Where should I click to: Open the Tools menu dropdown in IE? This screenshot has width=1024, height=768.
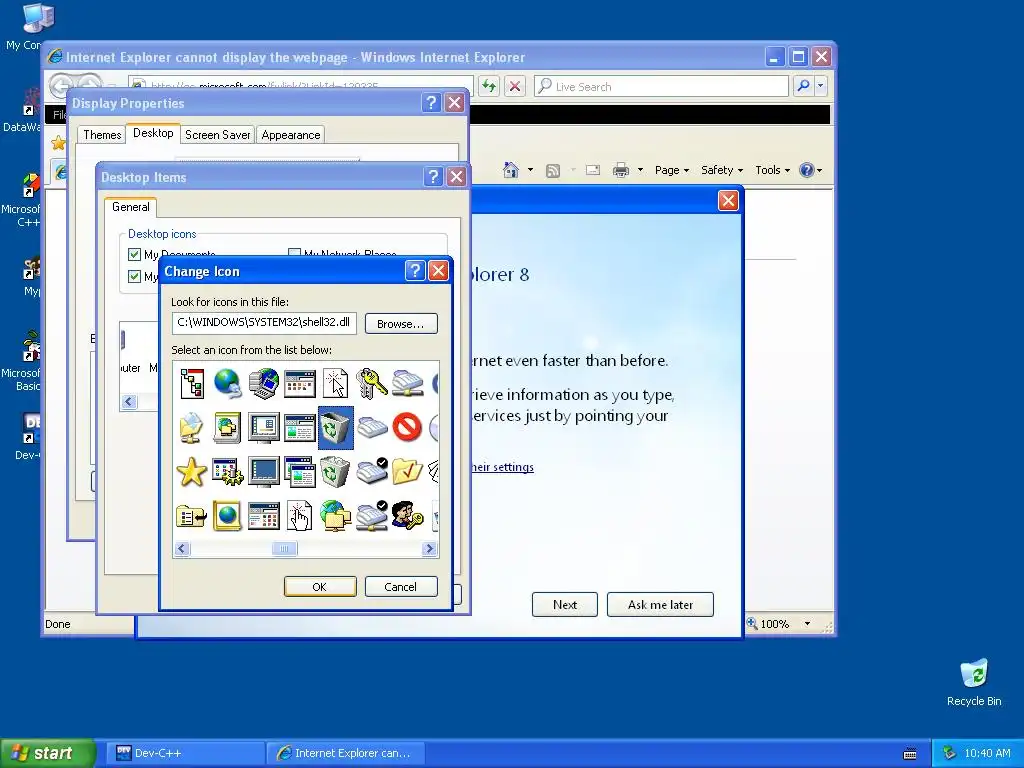click(772, 170)
